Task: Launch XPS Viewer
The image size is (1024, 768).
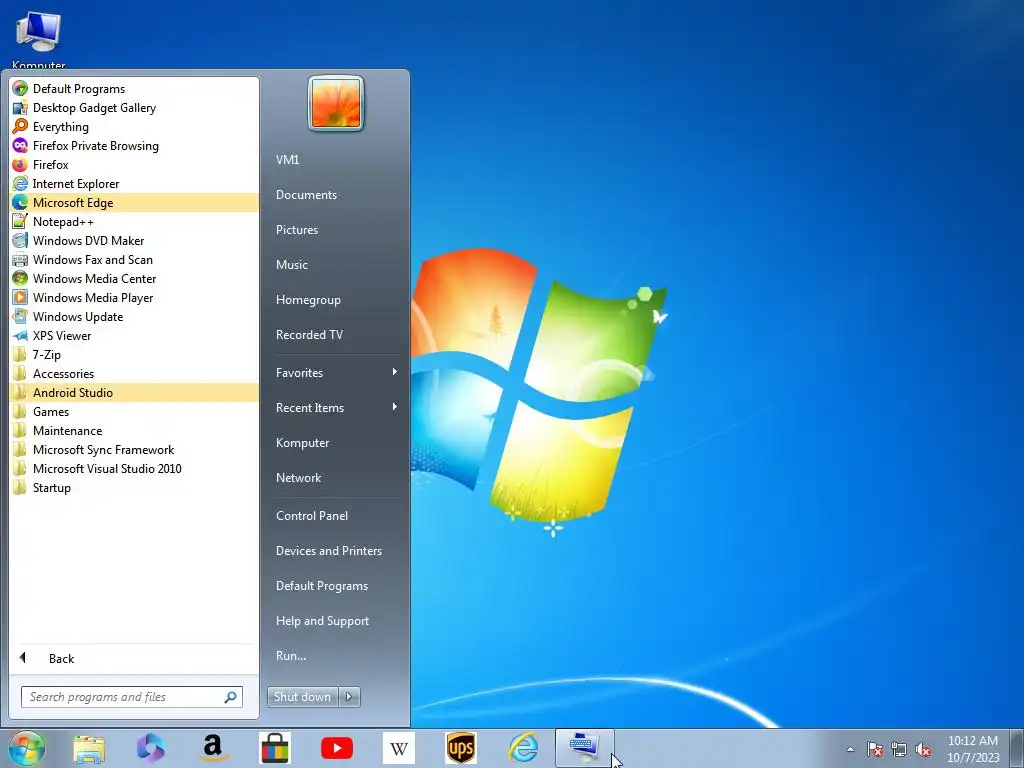Action: tap(134, 336)
